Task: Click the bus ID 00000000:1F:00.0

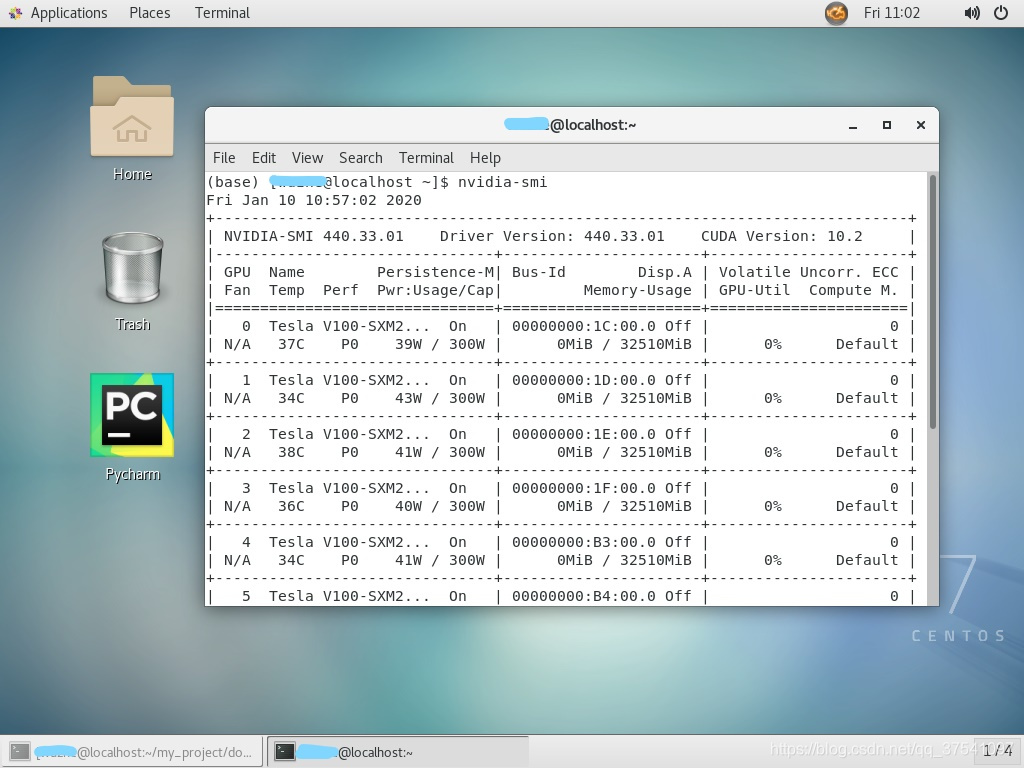Action: (x=584, y=488)
